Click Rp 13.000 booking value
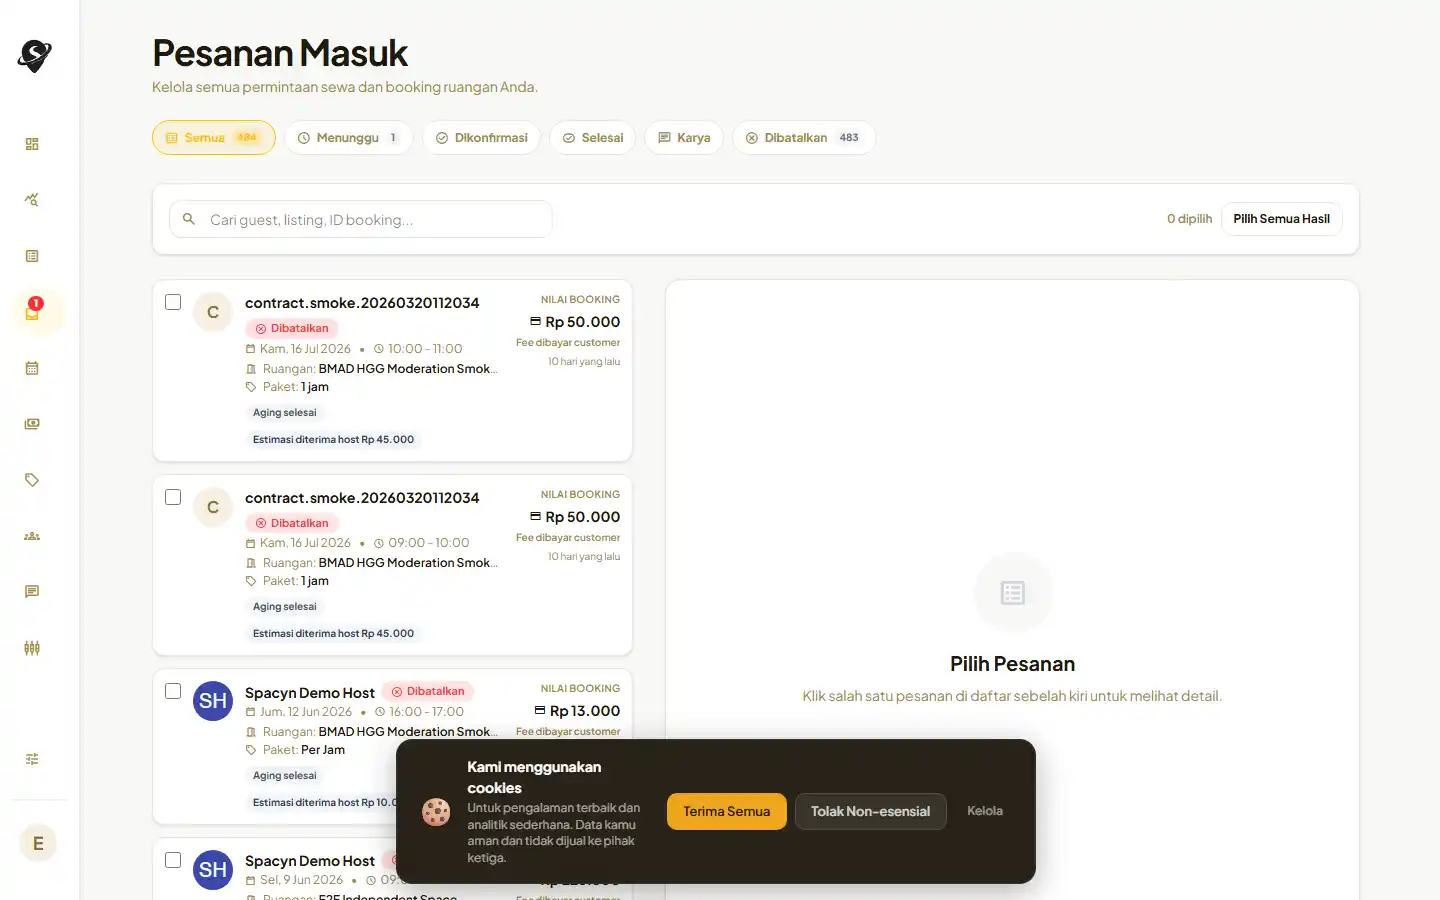The height and width of the screenshot is (900, 1440). coord(585,711)
